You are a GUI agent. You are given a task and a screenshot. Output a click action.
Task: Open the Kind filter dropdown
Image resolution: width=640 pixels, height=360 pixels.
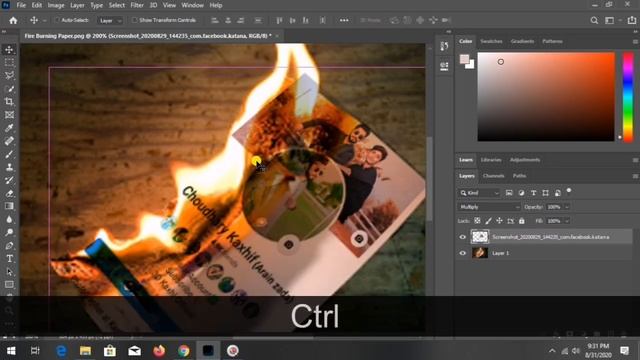click(x=479, y=193)
